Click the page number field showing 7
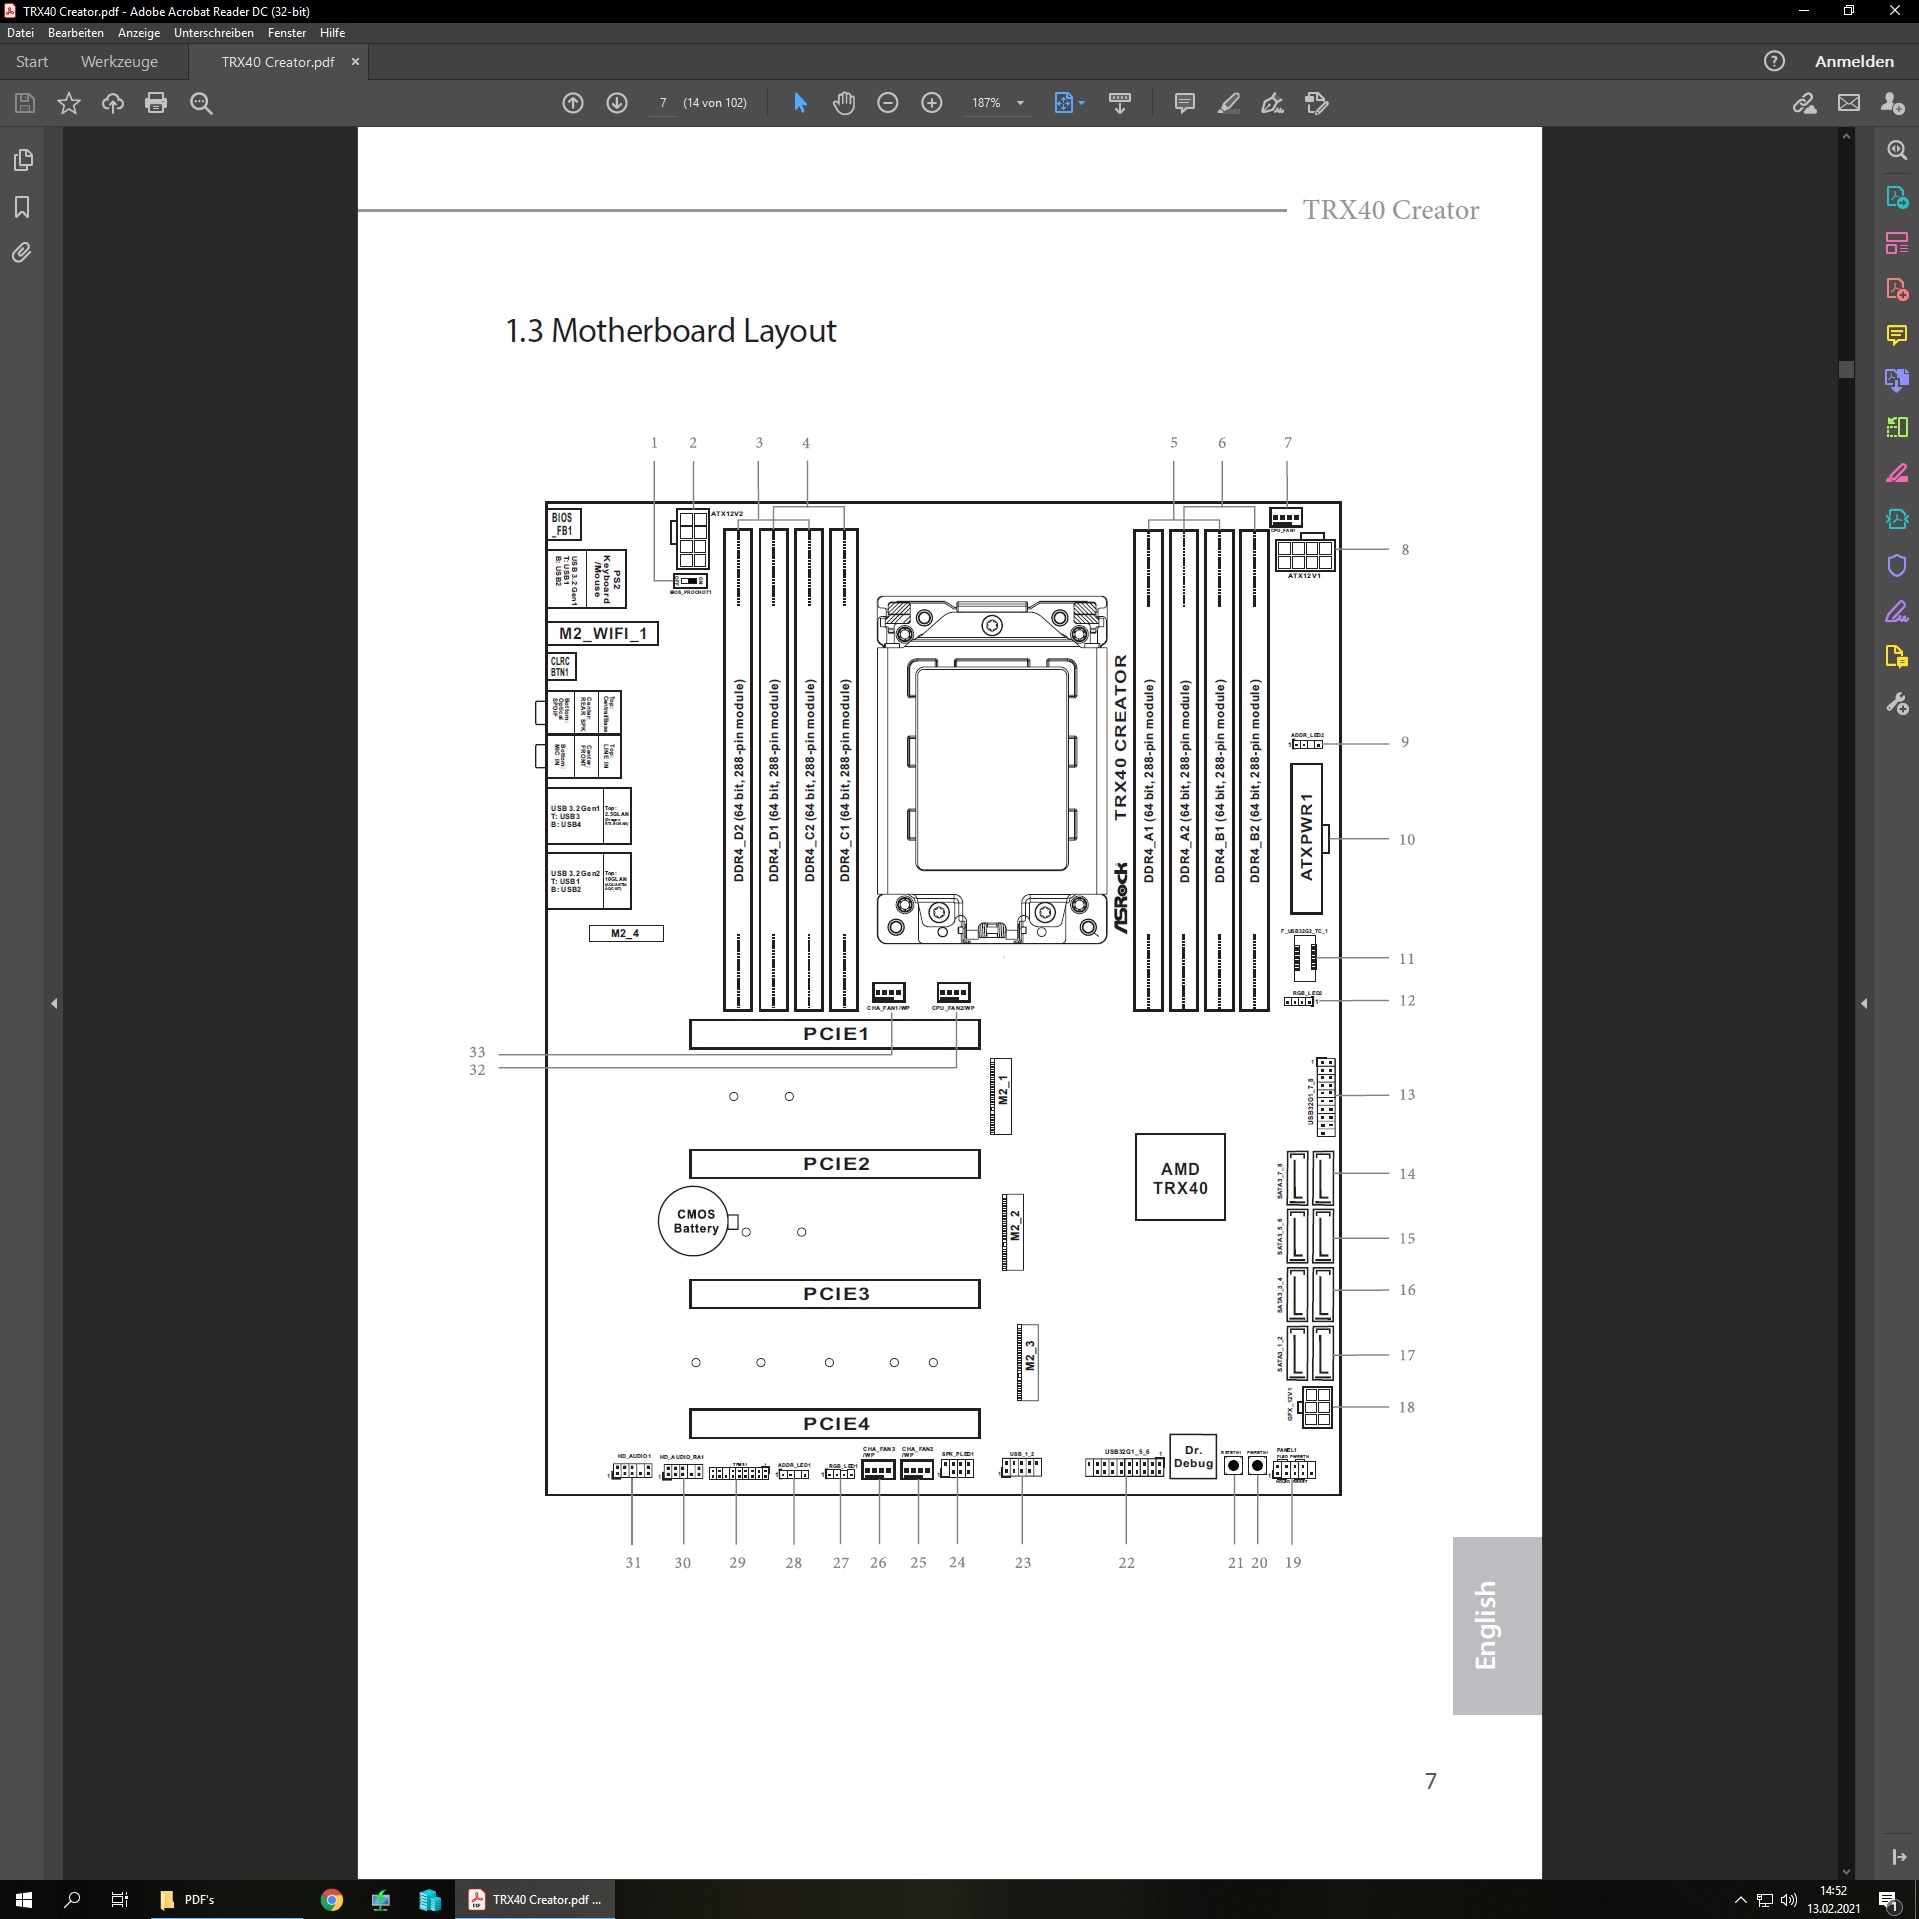This screenshot has height=1919, width=1919. tap(662, 103)
